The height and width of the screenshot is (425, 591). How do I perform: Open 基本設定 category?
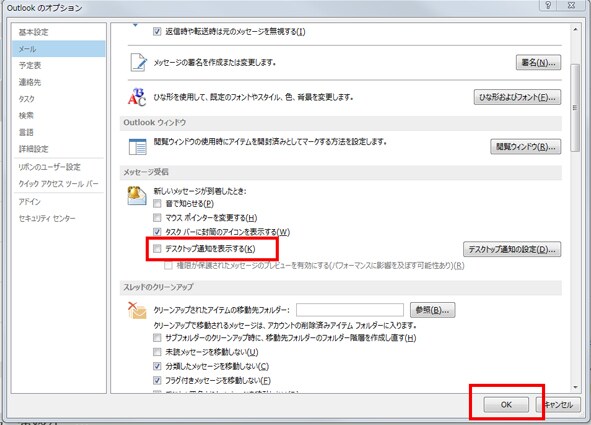[x=58, y=32]
